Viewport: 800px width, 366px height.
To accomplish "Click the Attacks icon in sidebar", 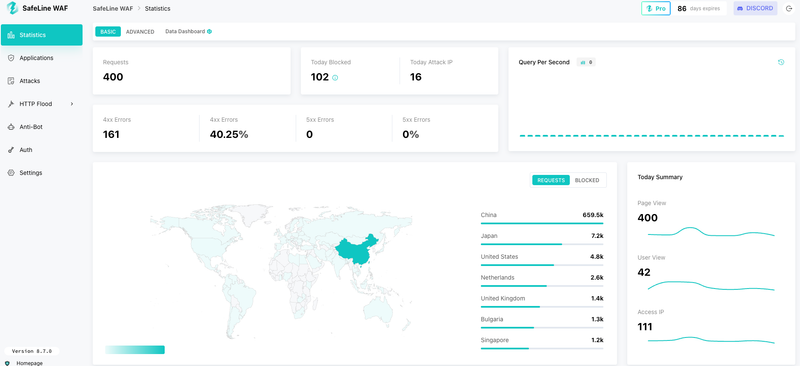I will pos(11,81).
